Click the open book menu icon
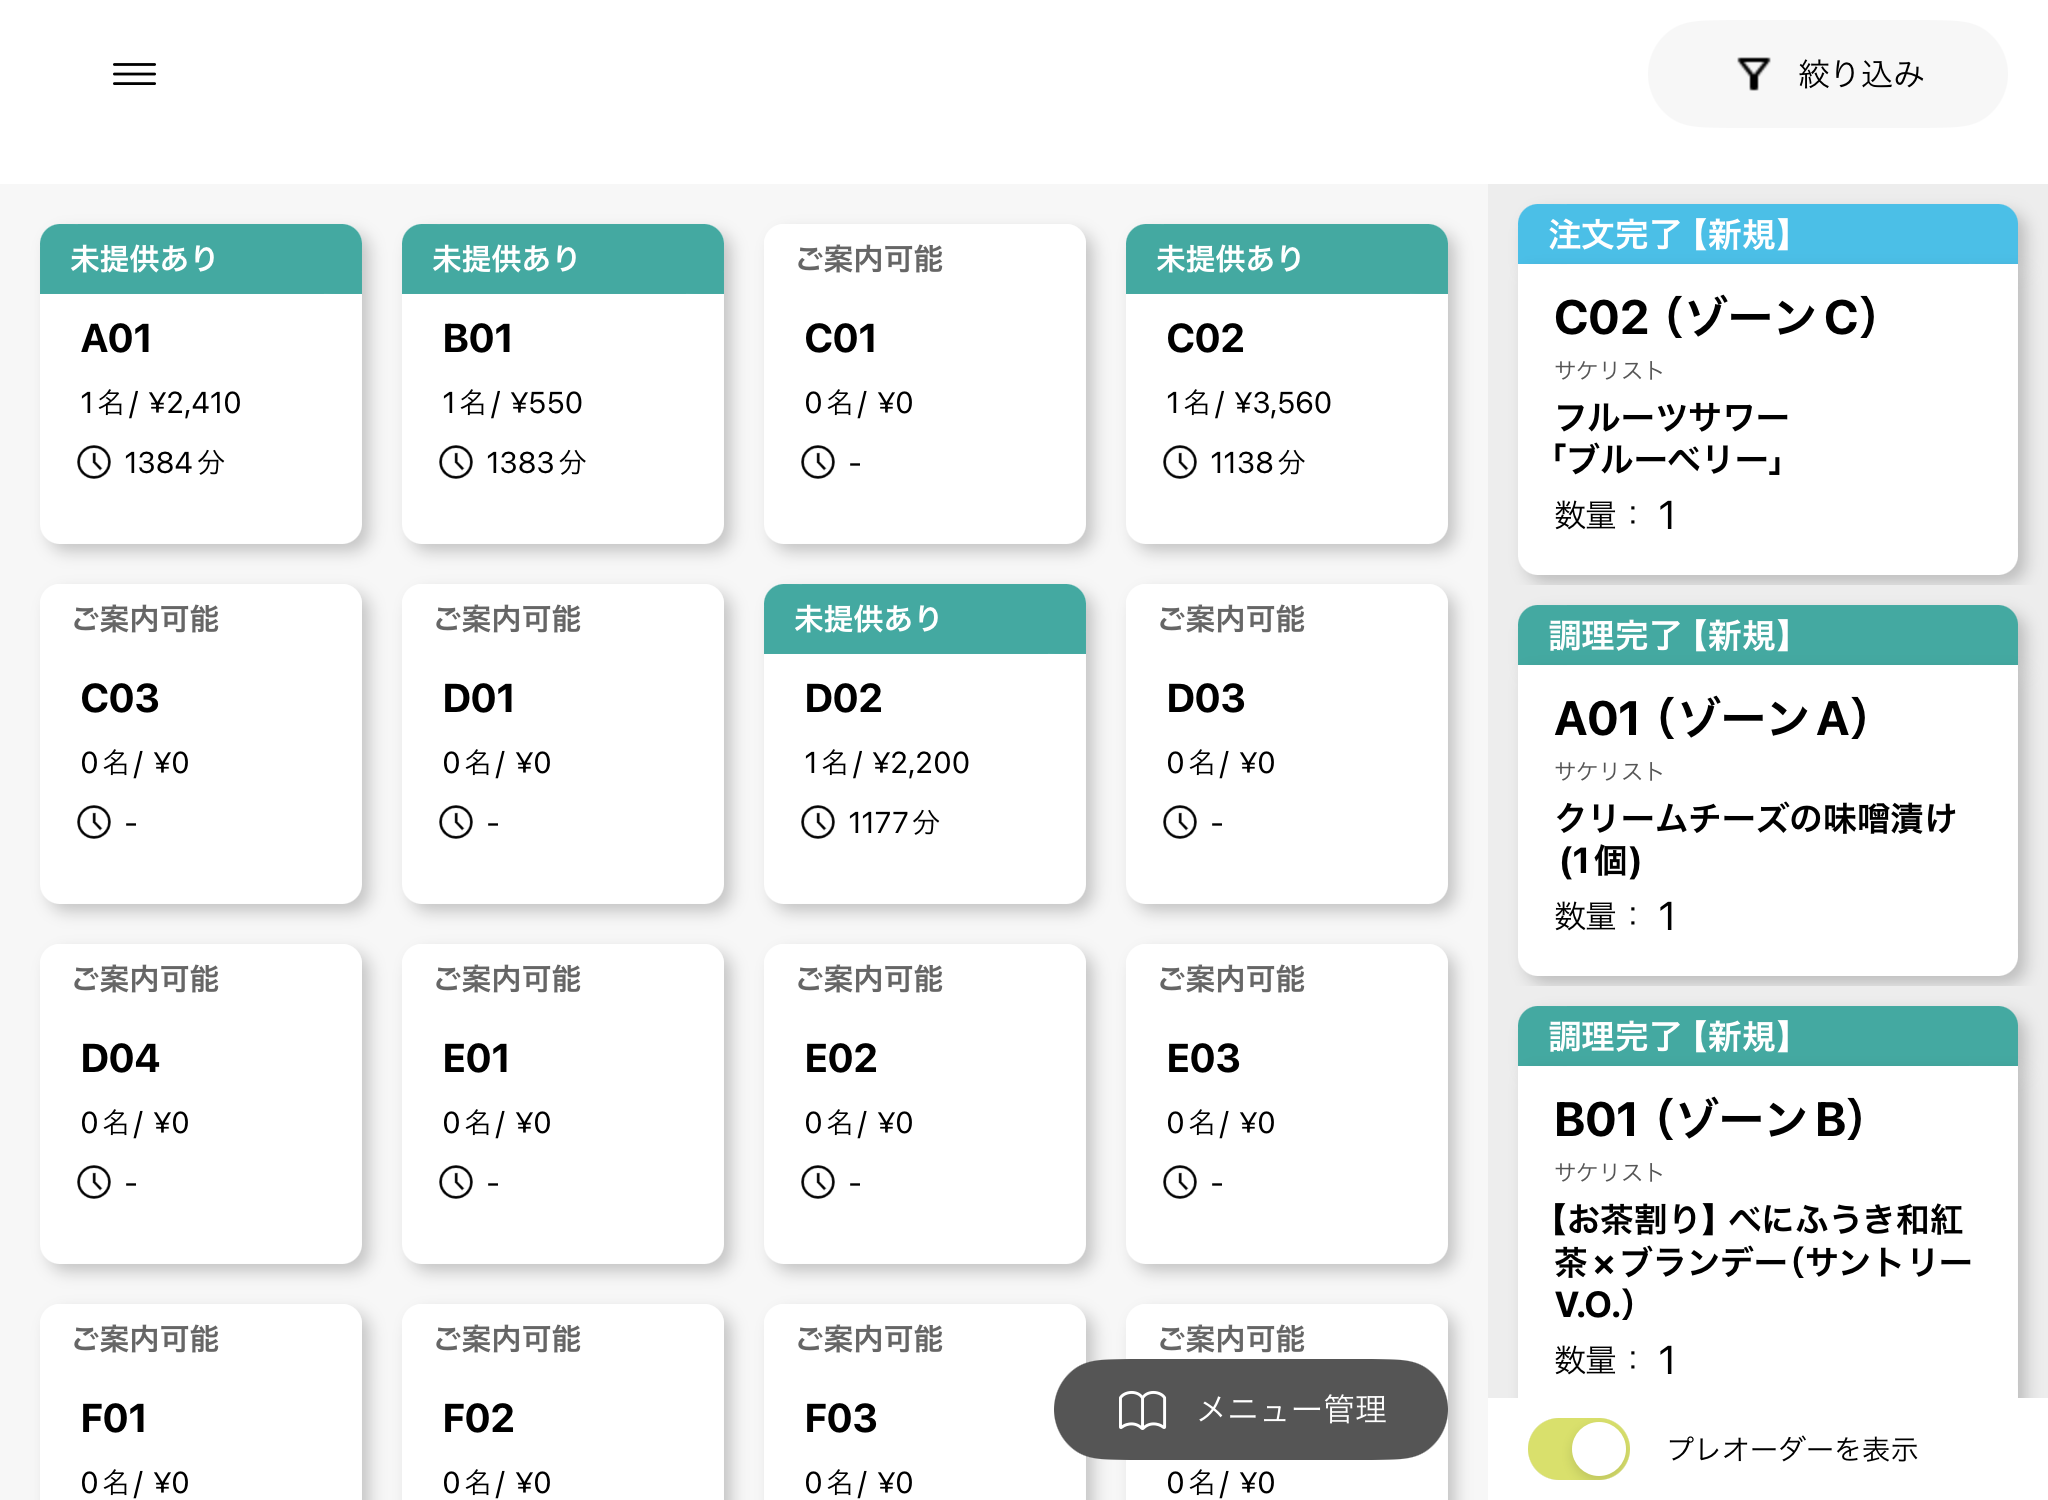This screenshot has width=2048, height=1500. click(x=1142, y=1410)
